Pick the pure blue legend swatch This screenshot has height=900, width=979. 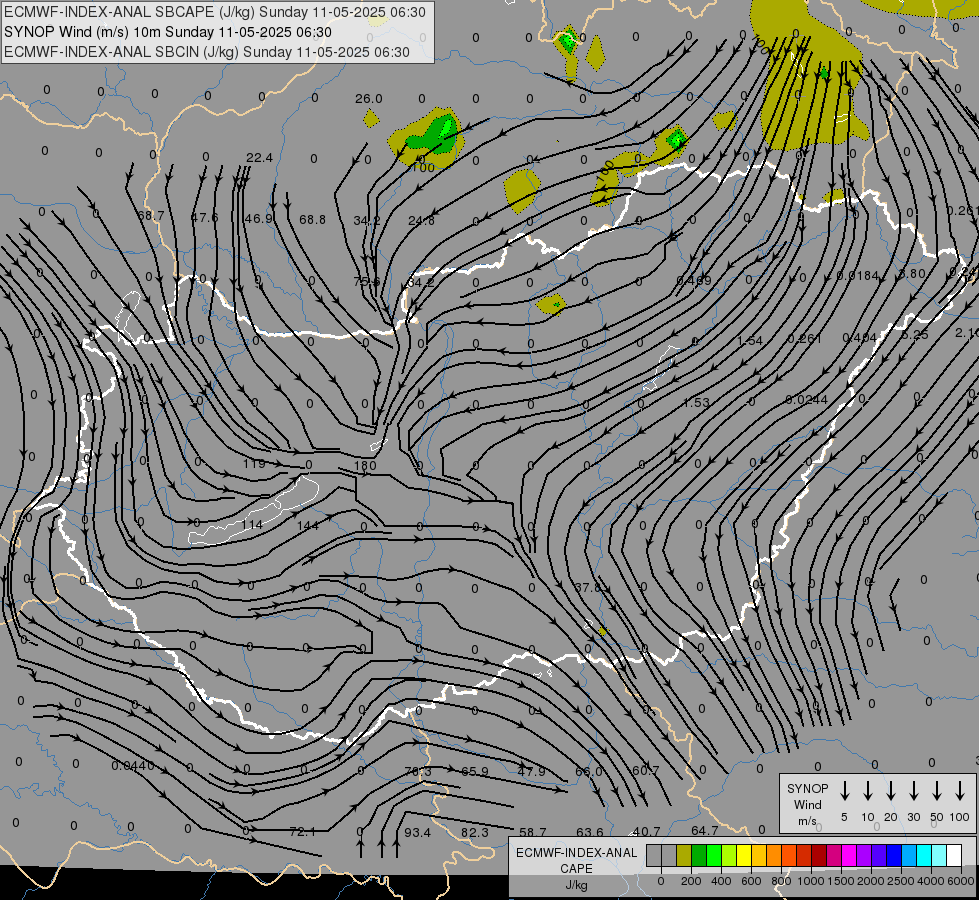pyautogui.click(x=894, y=855)
